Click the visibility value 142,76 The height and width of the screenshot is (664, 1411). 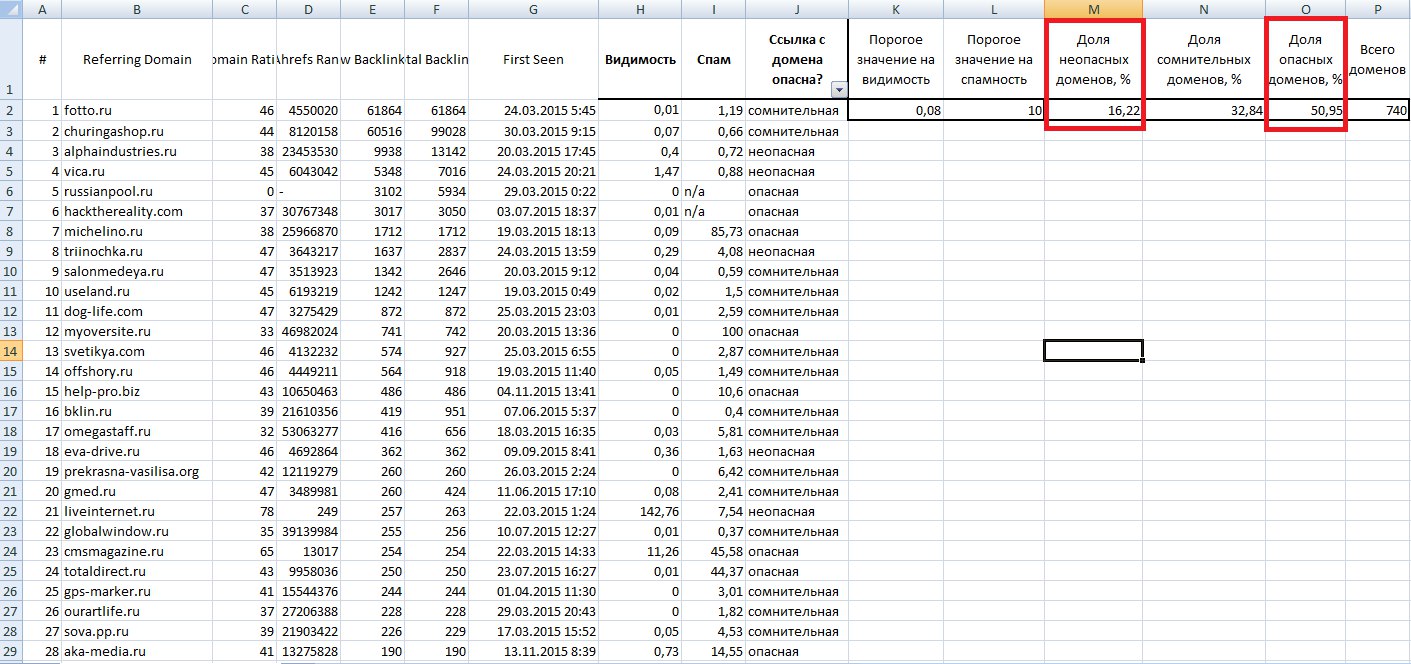640,511
